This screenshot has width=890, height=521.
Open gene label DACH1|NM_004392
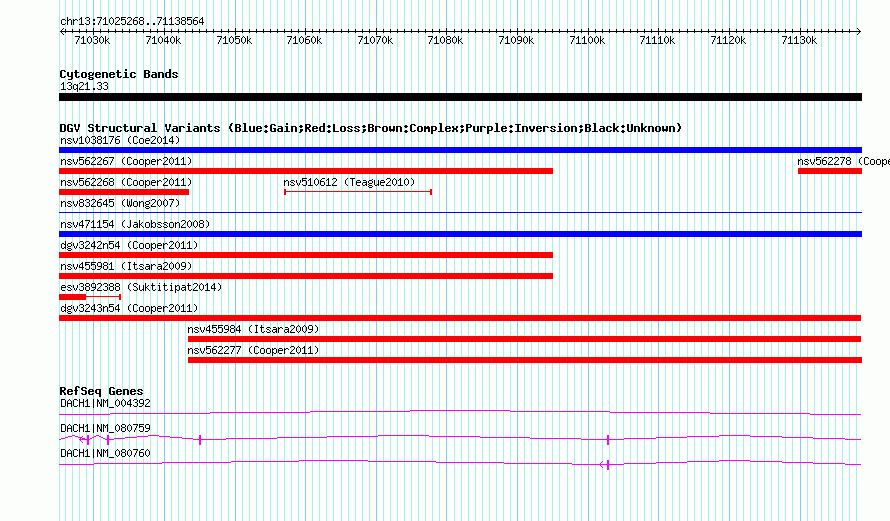click(106, 404)
